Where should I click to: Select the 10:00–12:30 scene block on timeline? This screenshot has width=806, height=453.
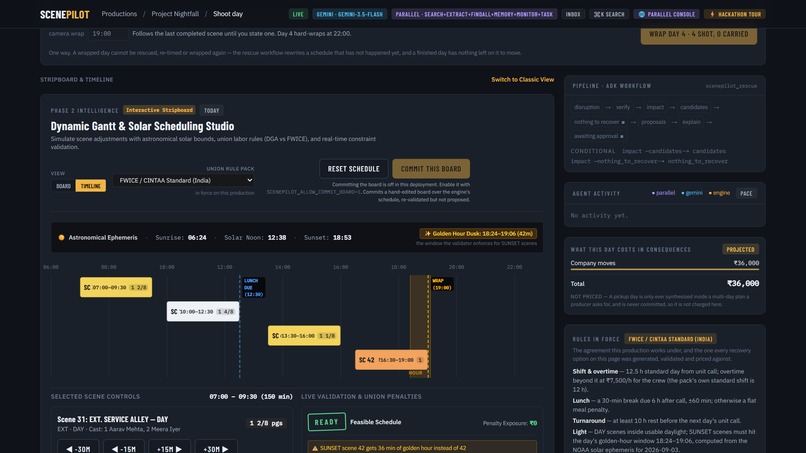[x=203, y=312]
